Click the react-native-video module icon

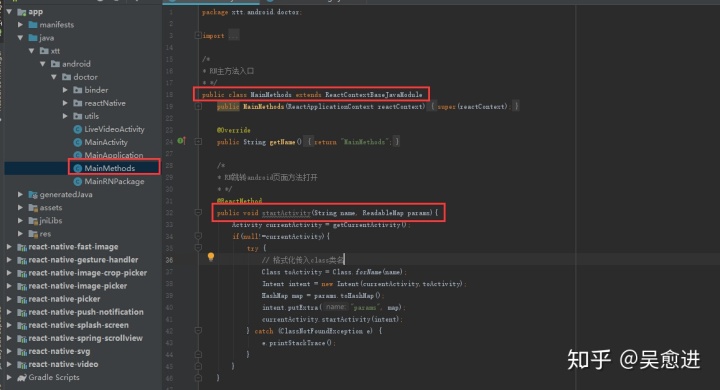[22, 365]
